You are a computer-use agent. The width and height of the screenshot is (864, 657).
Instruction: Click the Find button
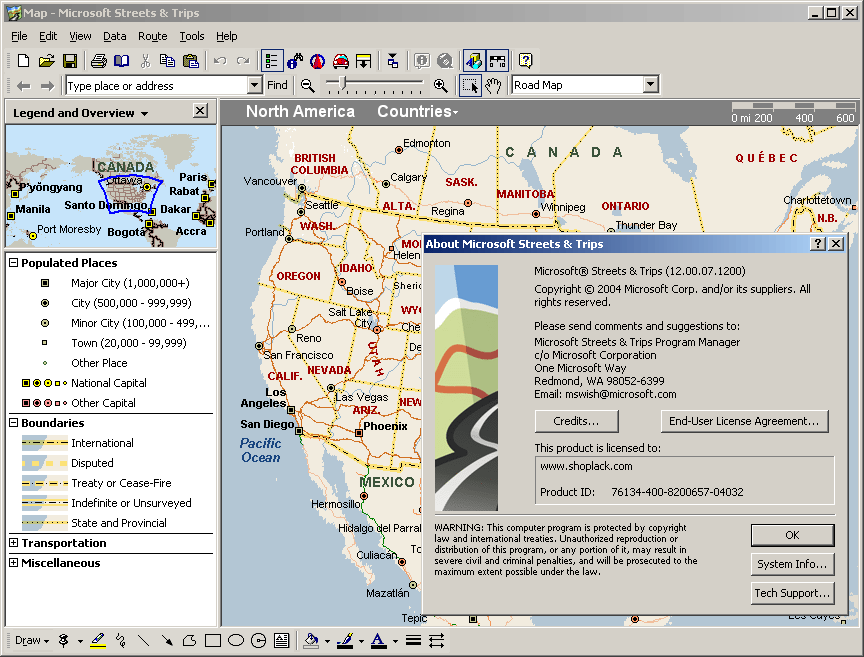(x=277, y=85)
